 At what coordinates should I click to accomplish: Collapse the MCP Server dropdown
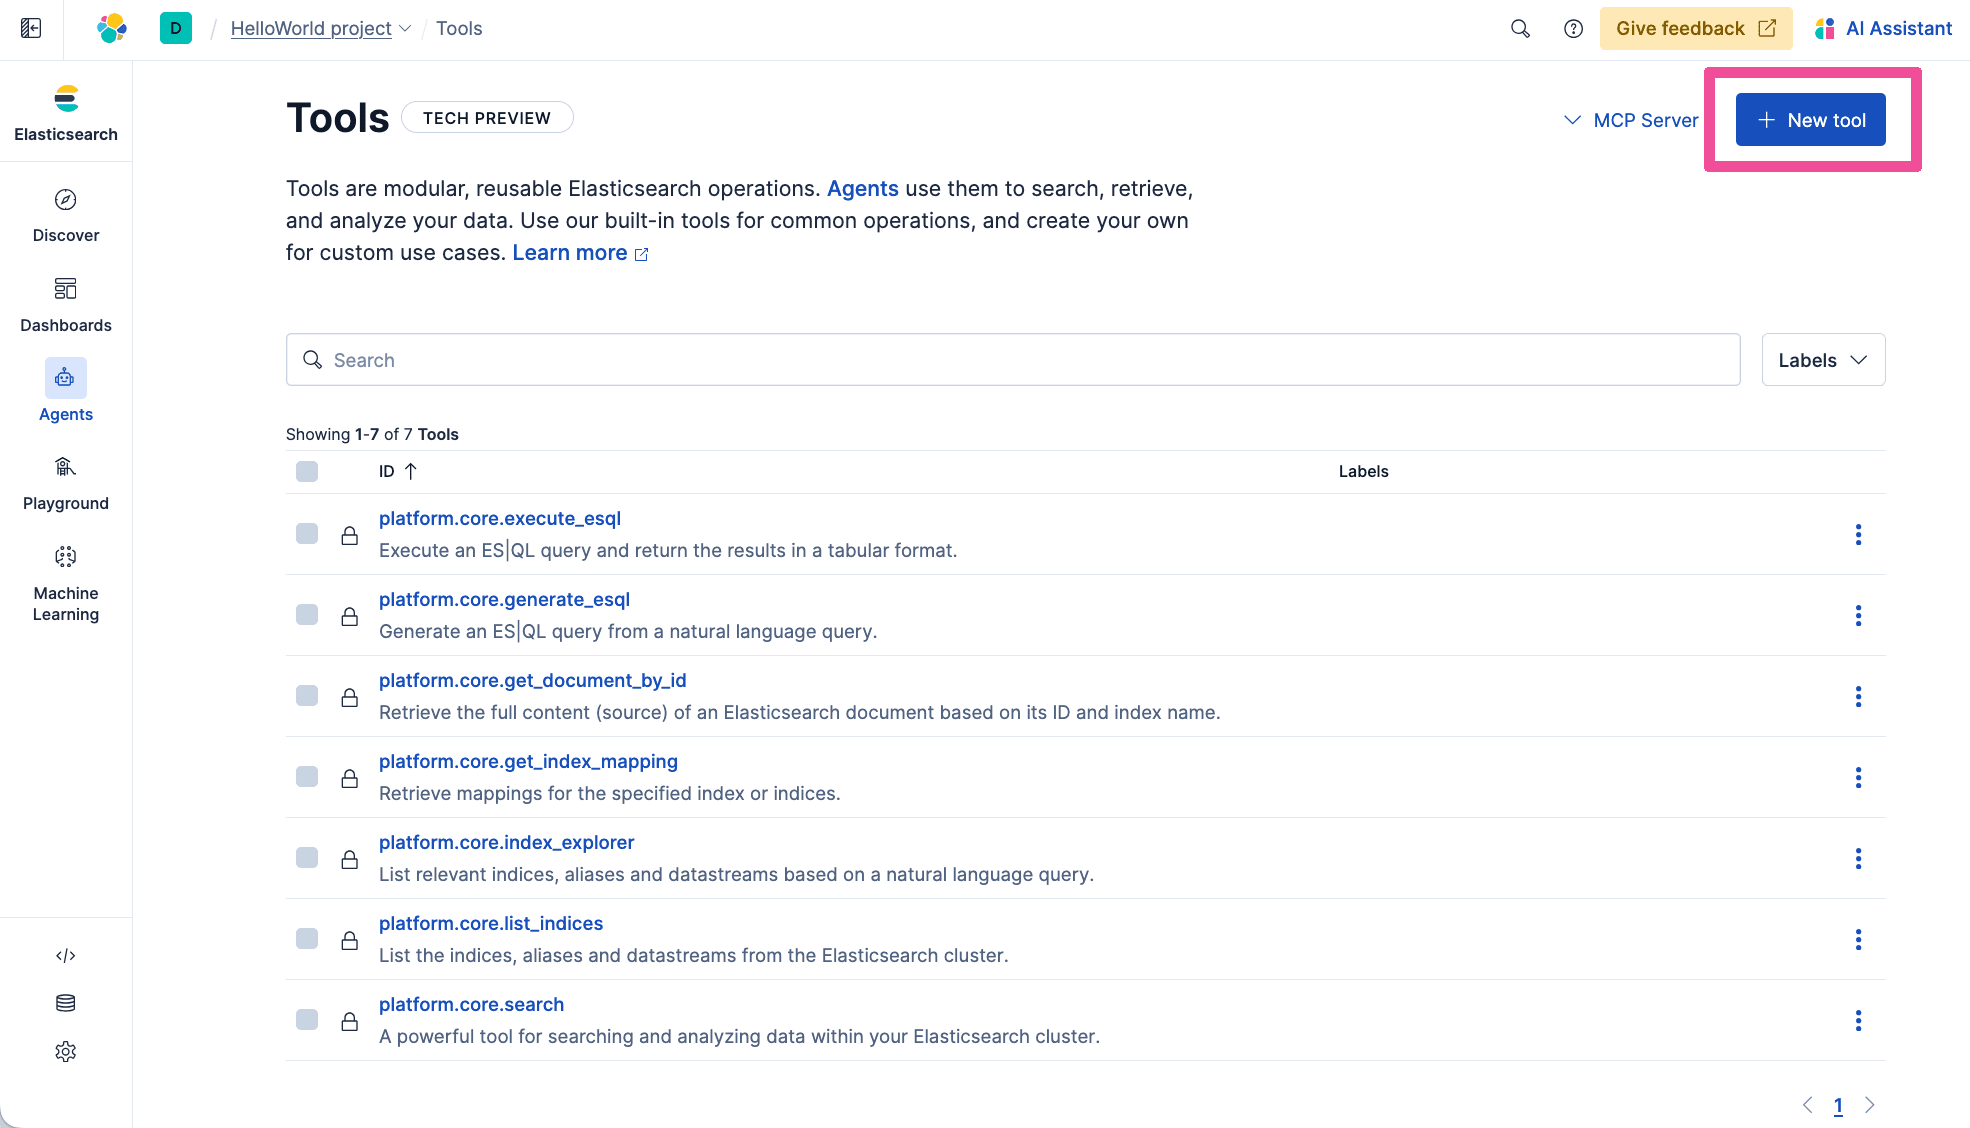(x=1571, y=120)
